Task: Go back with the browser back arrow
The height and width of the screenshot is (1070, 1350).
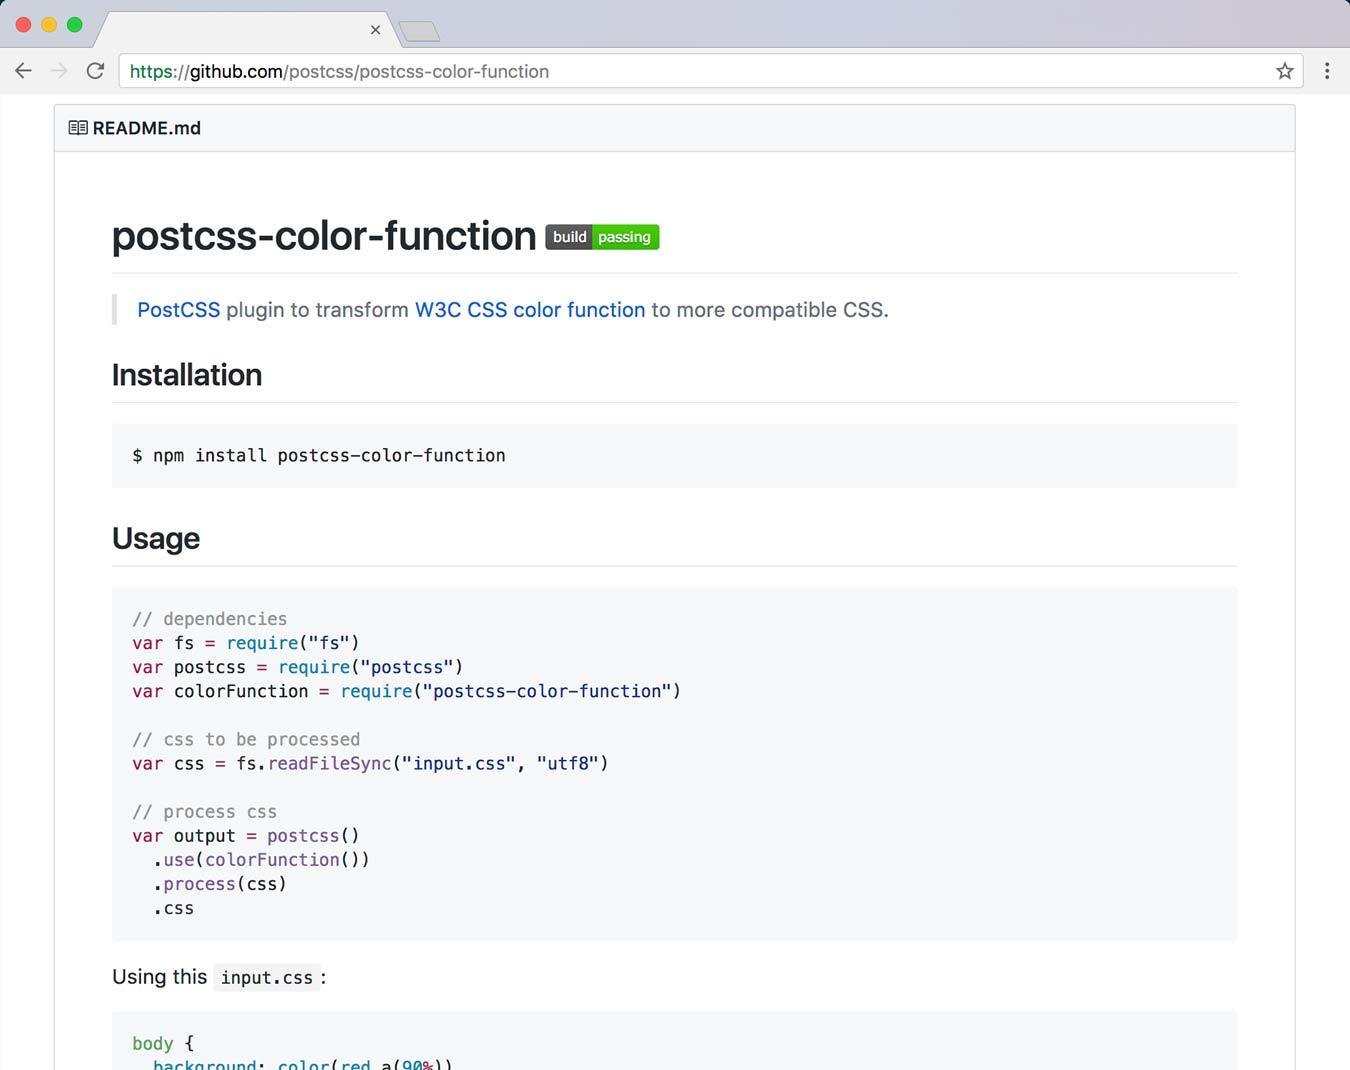Action: tap(23, 71)
